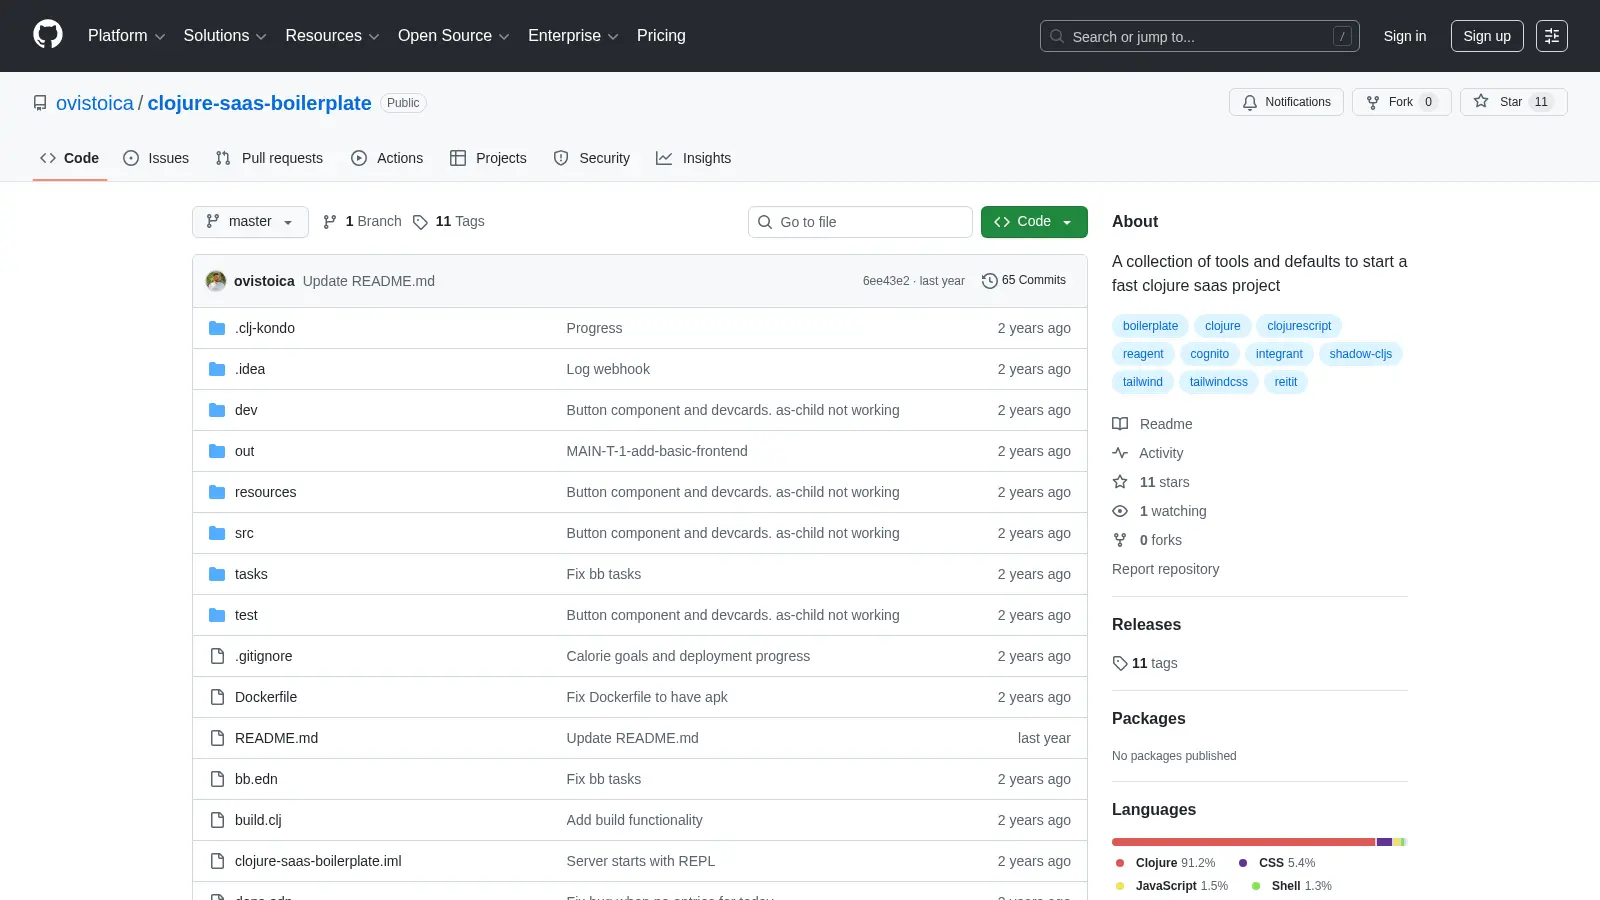Open the Actions tab

pyautogui.click(x=387, y=158)
